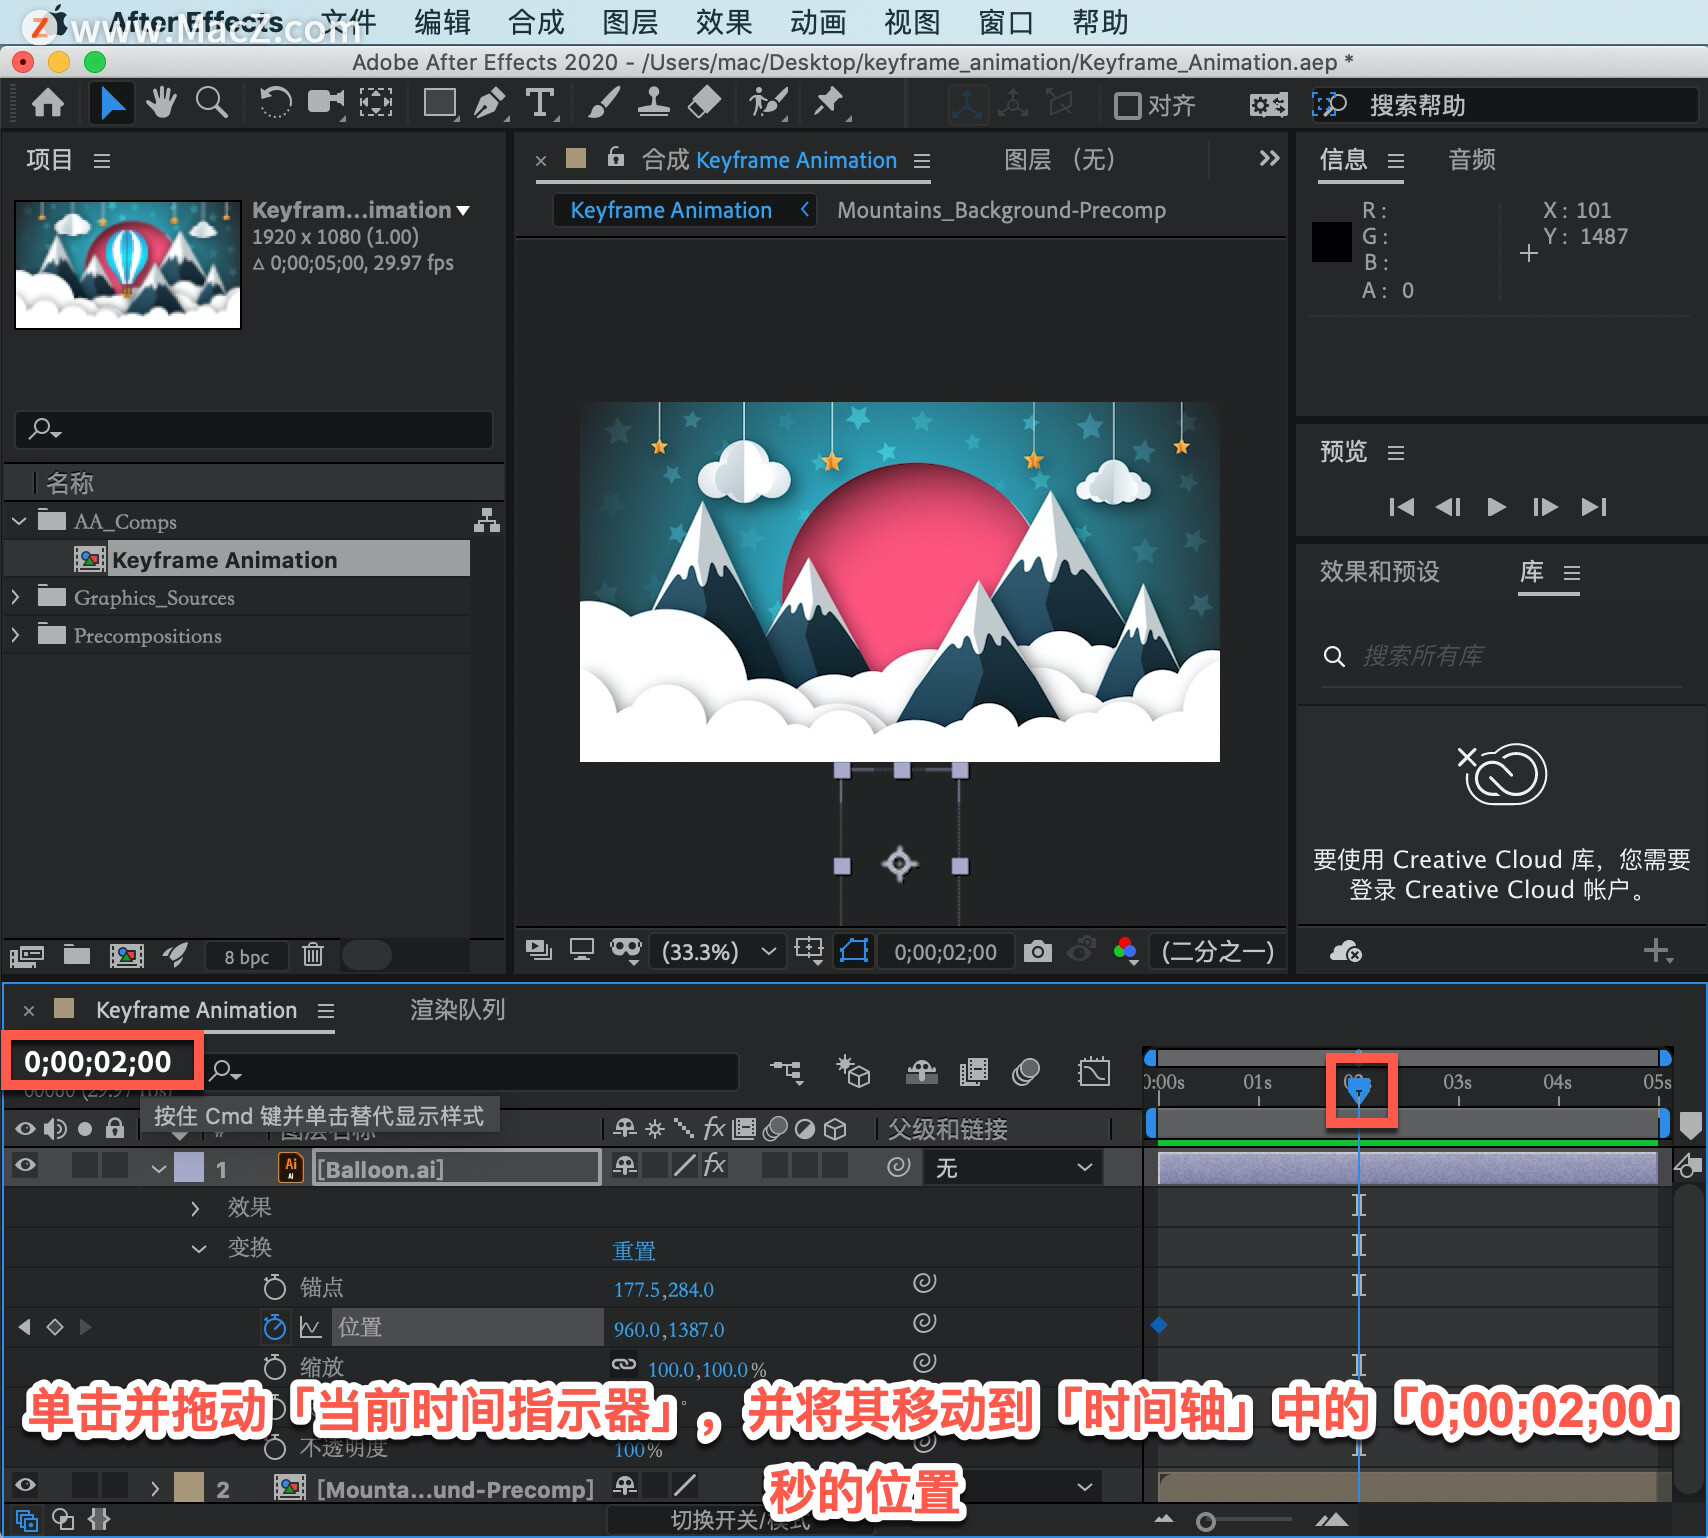This screenshot has height=1538, width=1708.
Task: Open the Balloon.ai parent dropdown showing 无
Action: [1013, 1168]
